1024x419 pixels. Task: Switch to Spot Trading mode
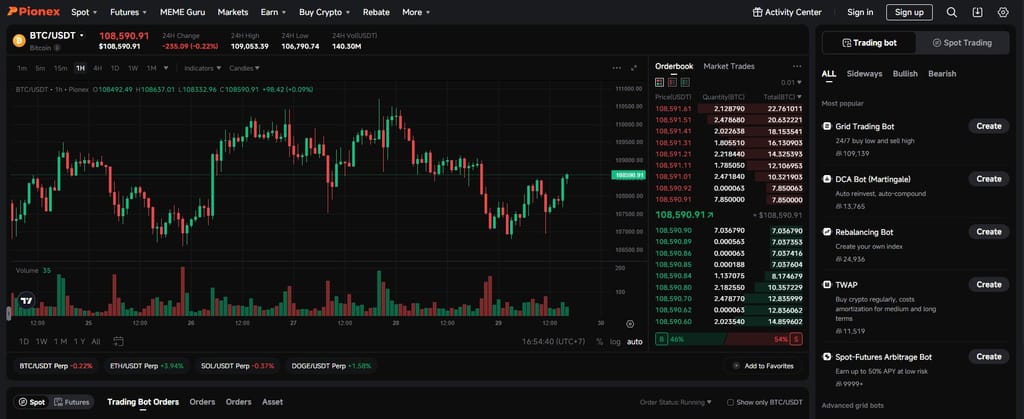pos(962,43)
